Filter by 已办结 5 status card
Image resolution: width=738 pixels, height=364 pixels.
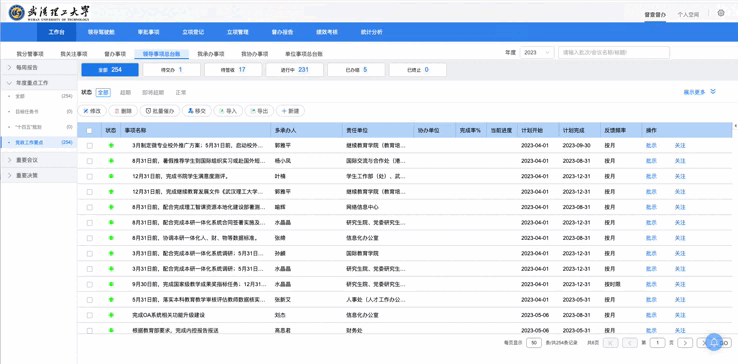coord(356,70)
